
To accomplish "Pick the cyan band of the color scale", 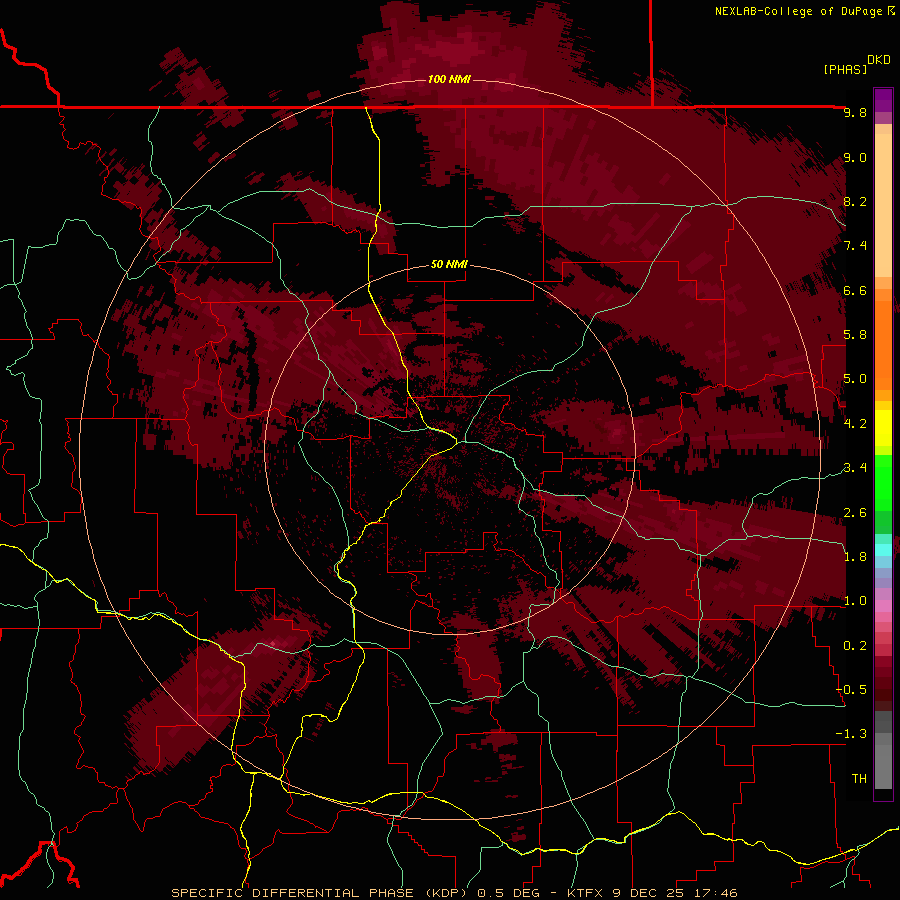I will pyautogui.click(x=883, y=550).
